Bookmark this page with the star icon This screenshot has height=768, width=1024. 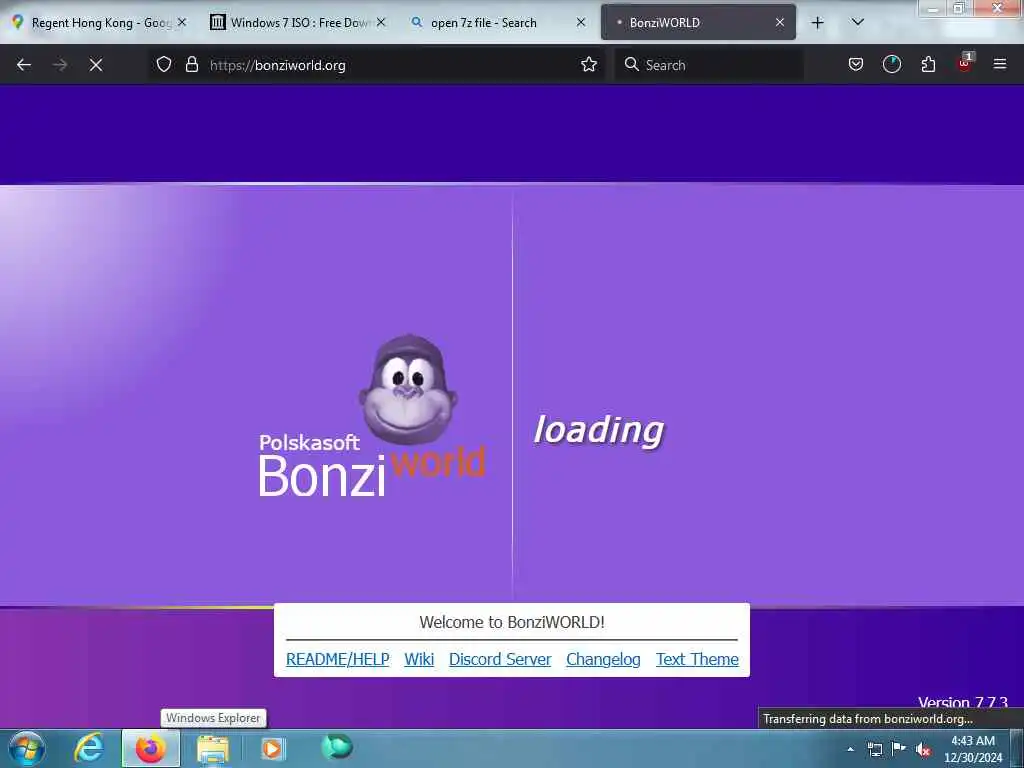pos(589,65)
